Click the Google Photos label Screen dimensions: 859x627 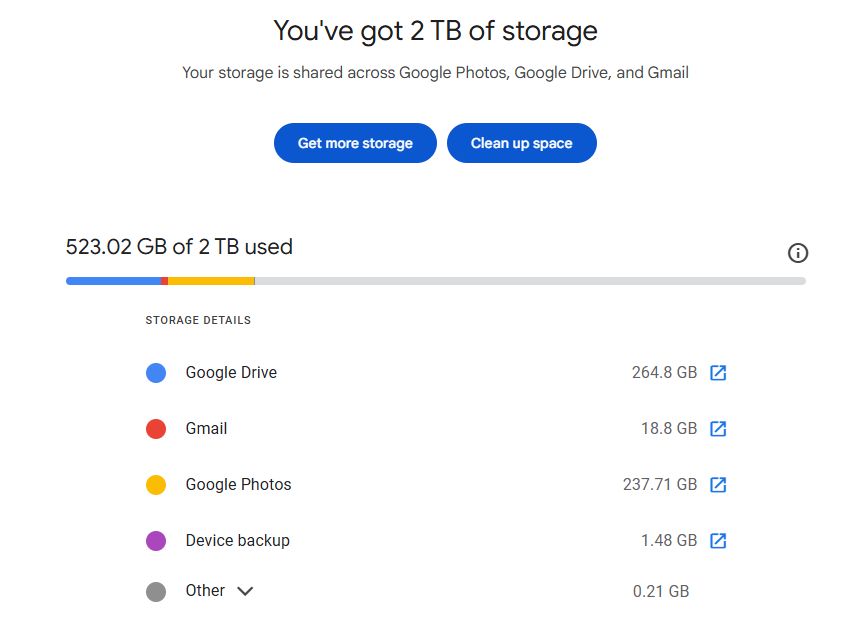(x=238, y=485)
